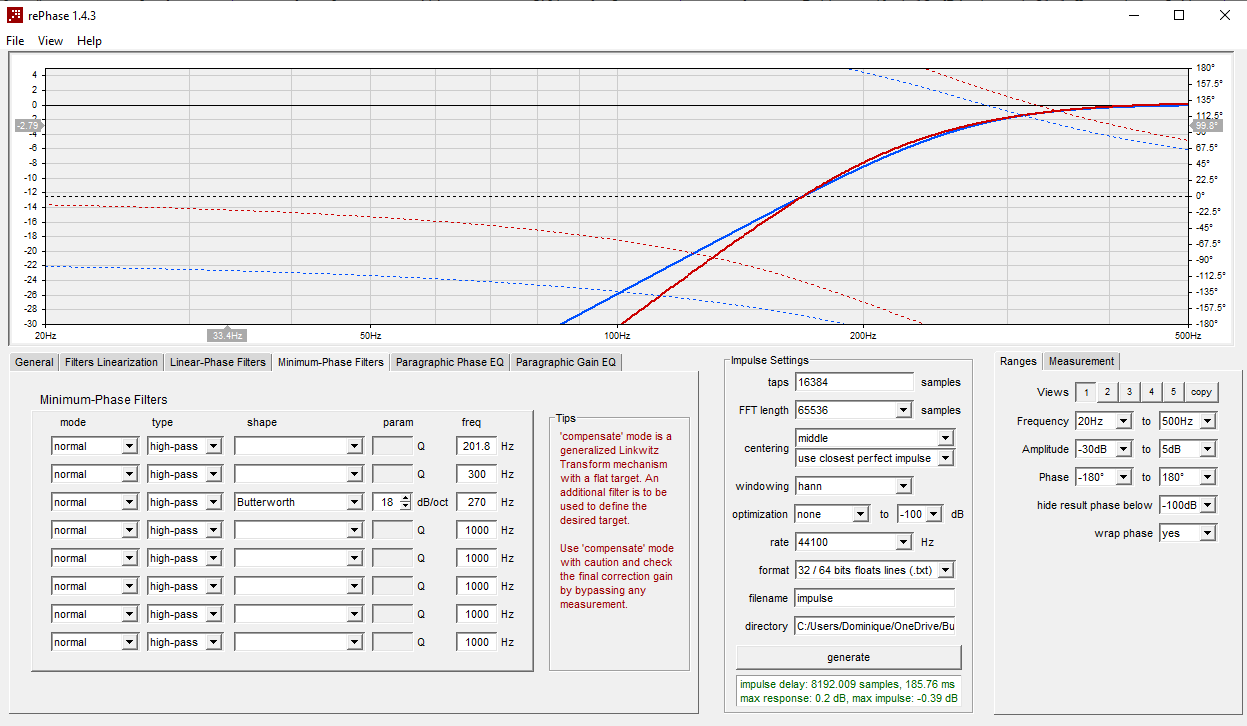Open the File menu
The width and height of the screenshot is (1247, 726).
click(15, 41)
